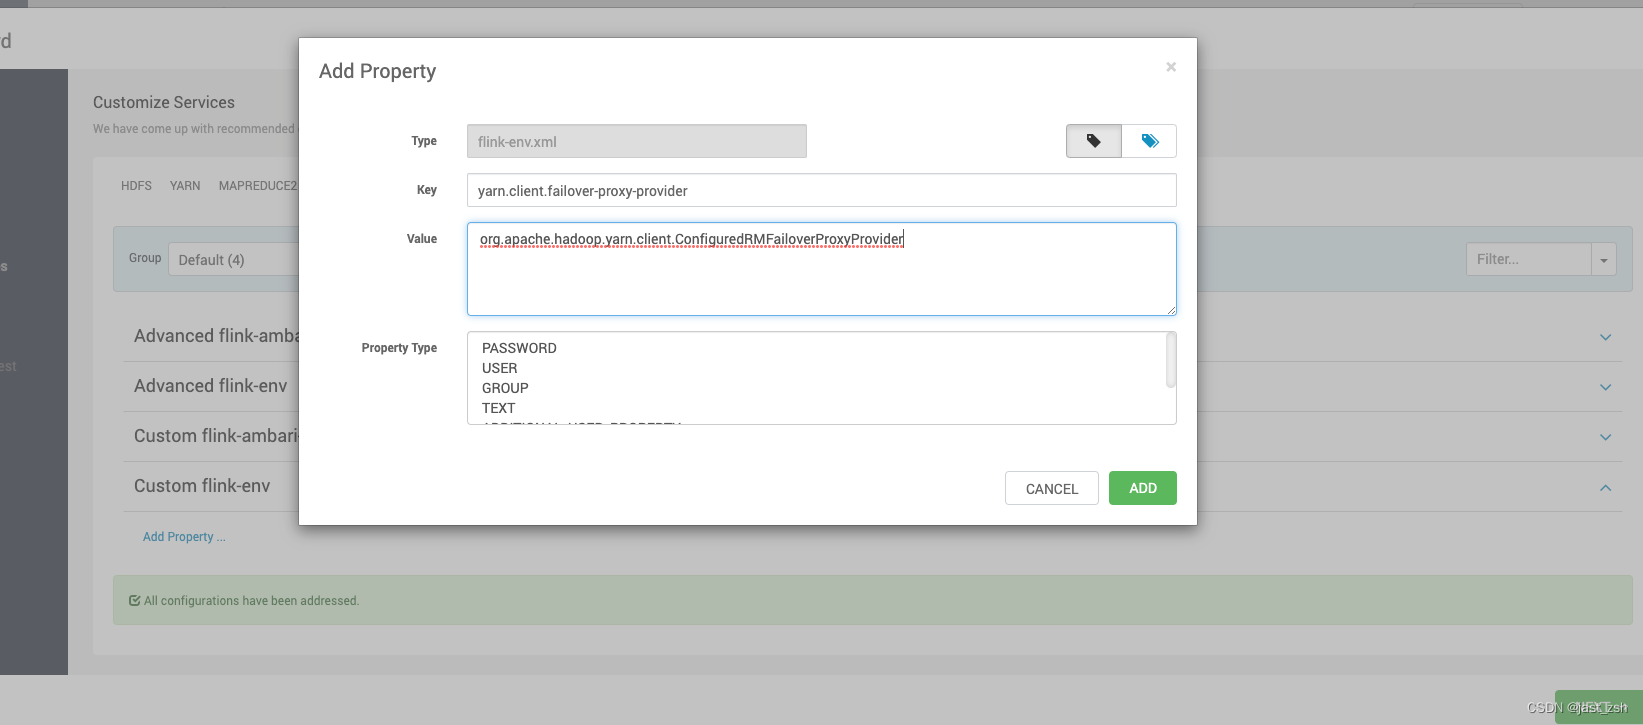
Task: Click the Custom flink-env heading
Action: [202, 486]
